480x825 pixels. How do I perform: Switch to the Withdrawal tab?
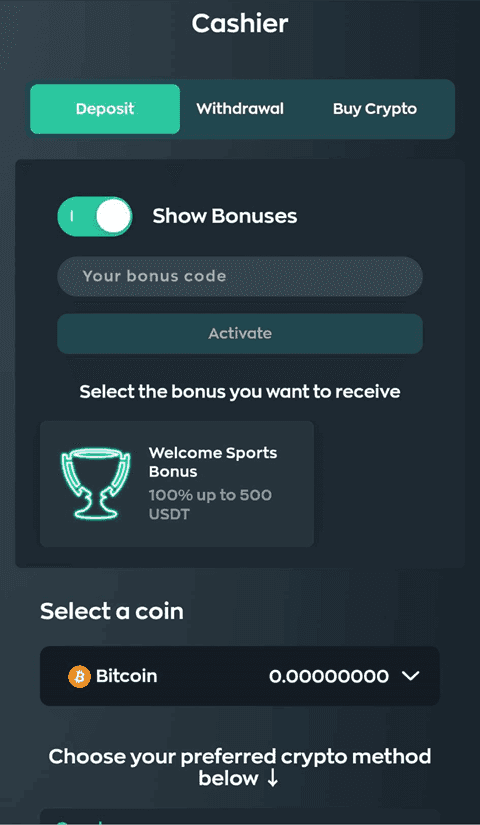click(x=240, y=109)
